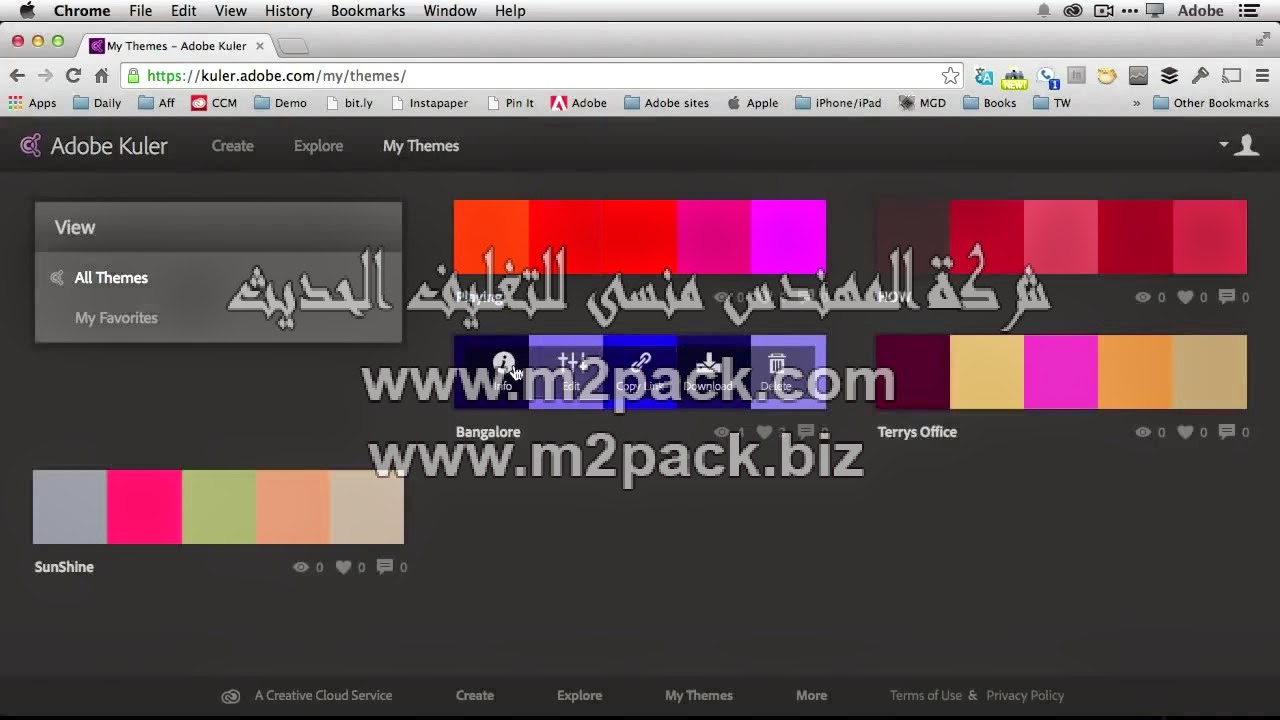Click the Chromecast cast extension icon
The height and width of the screenshot is (720, 1280).
[1232, 76]
